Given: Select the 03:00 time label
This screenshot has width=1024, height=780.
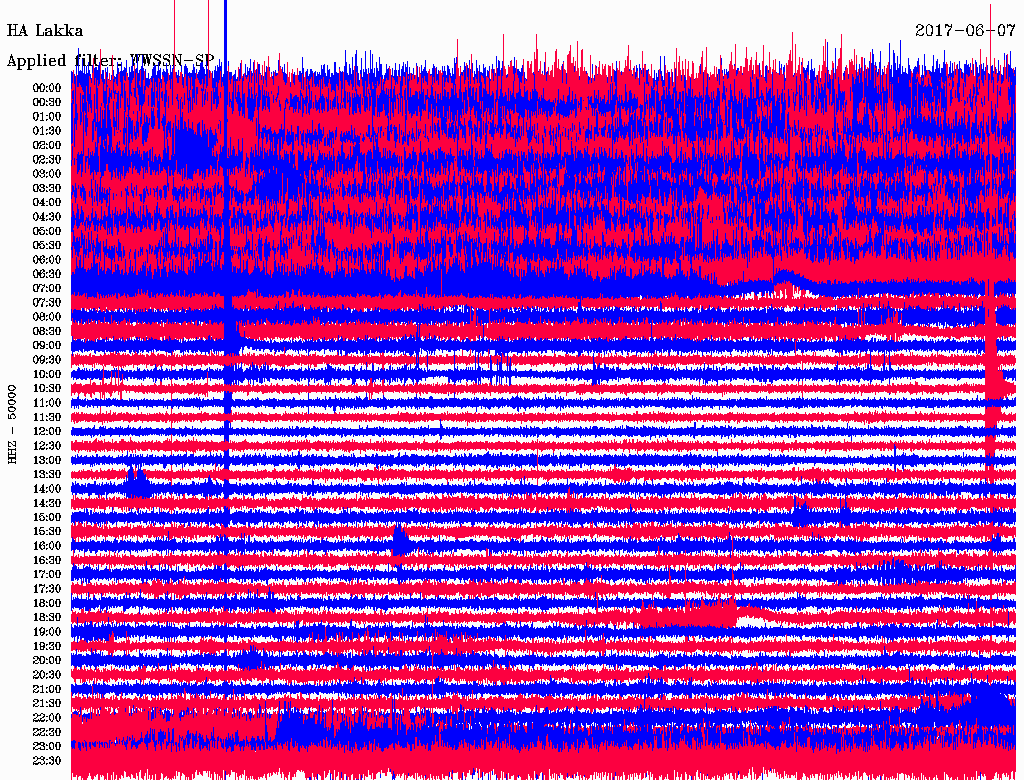Looking at the screenshot, I should click(x=47, y=174).
